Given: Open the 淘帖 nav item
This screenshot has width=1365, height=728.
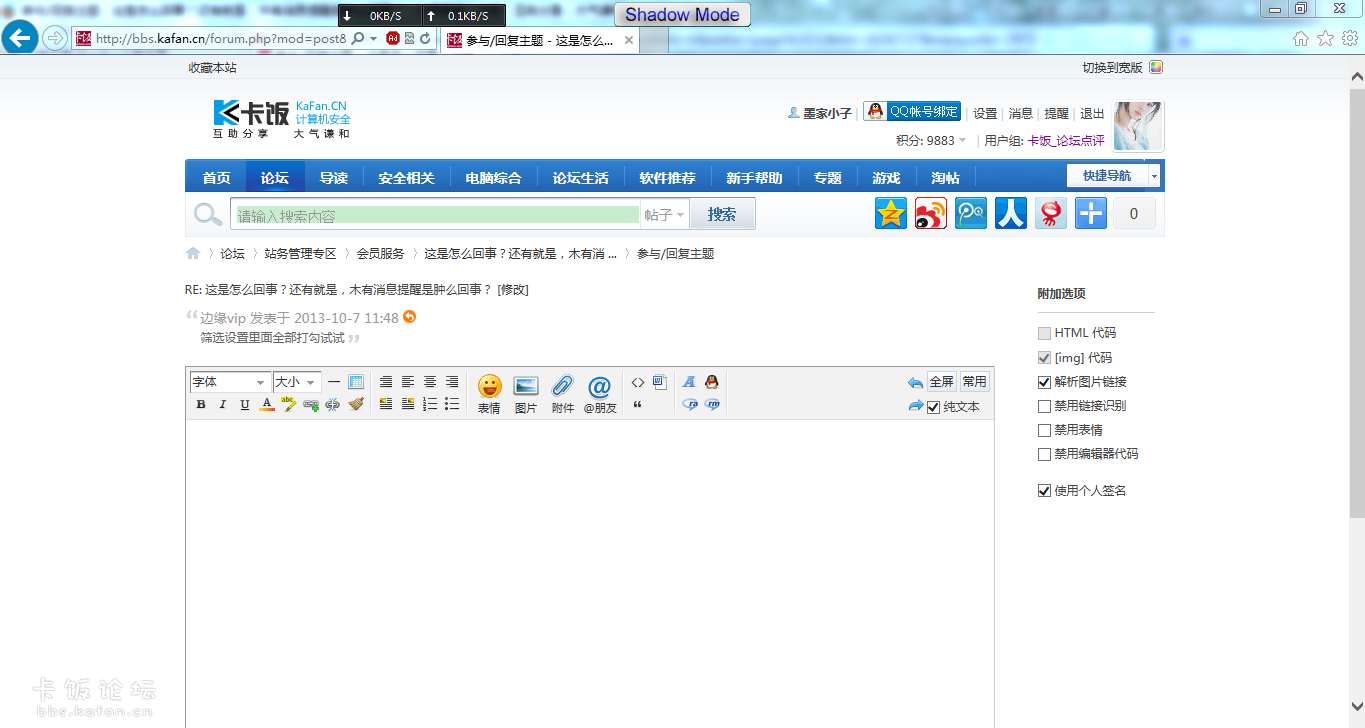Looking at the screenshot, I should pyautogui.click(x=945, y=178).
